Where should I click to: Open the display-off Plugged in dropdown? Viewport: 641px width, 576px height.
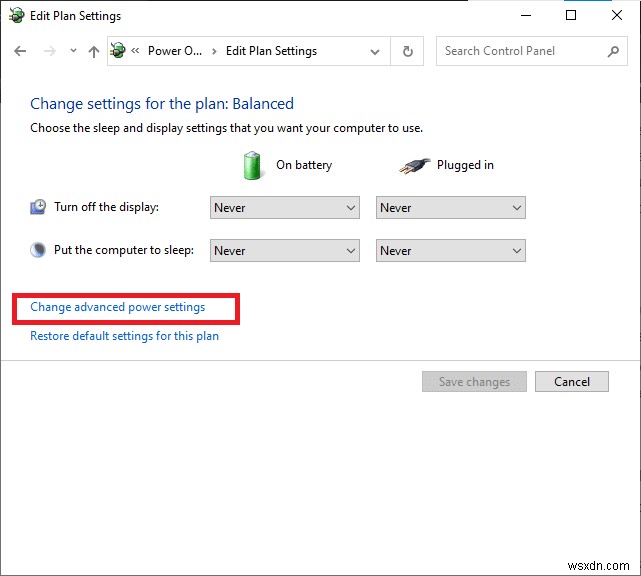(x=451, y=208)
